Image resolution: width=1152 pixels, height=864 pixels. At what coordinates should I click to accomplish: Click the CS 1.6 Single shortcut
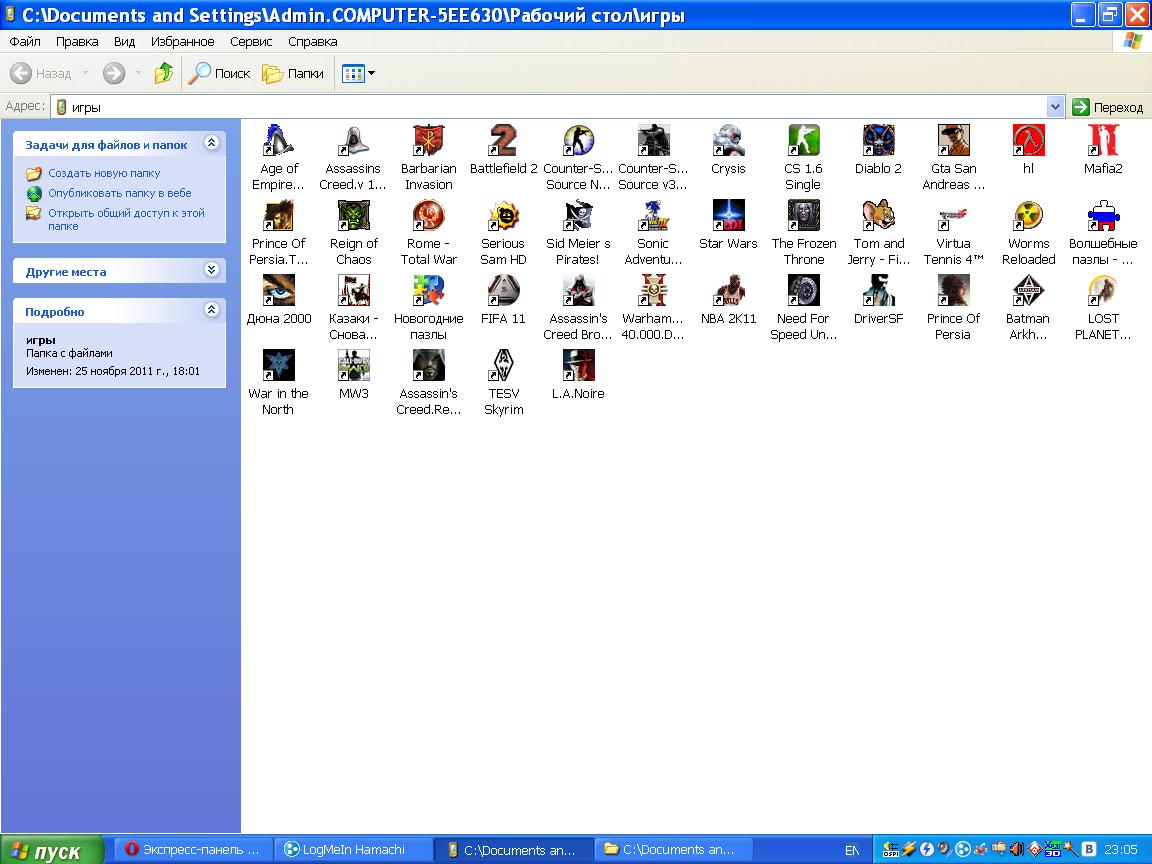click(x=803, y=140)
